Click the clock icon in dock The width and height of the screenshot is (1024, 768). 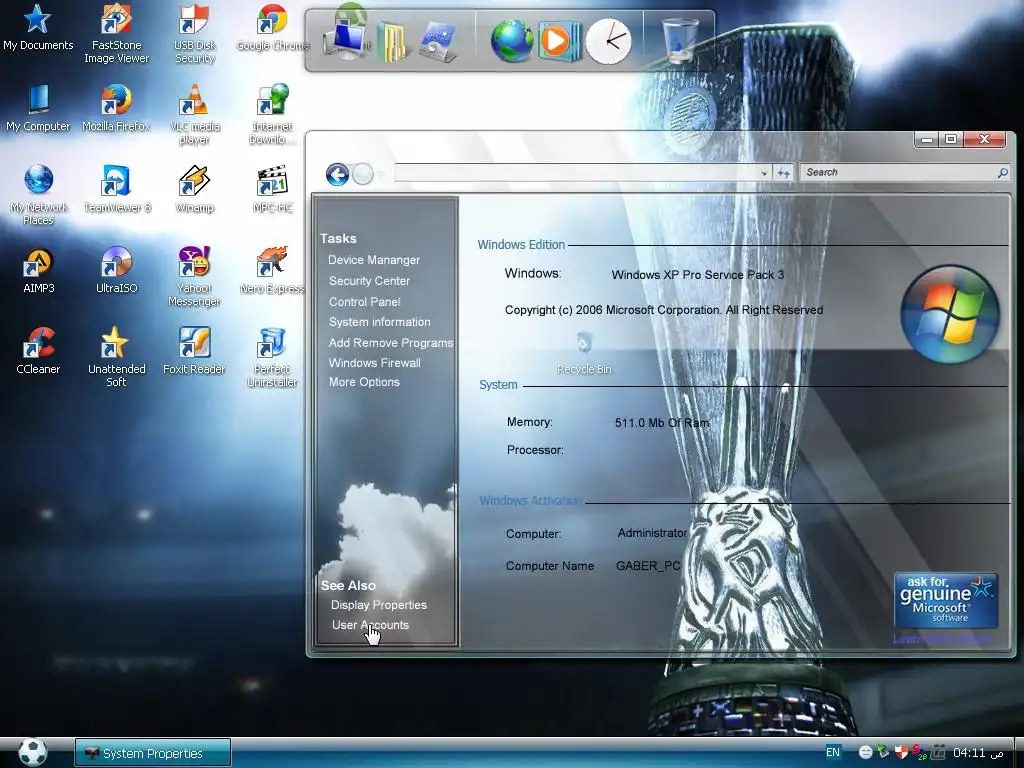click(x=609, y=41)
